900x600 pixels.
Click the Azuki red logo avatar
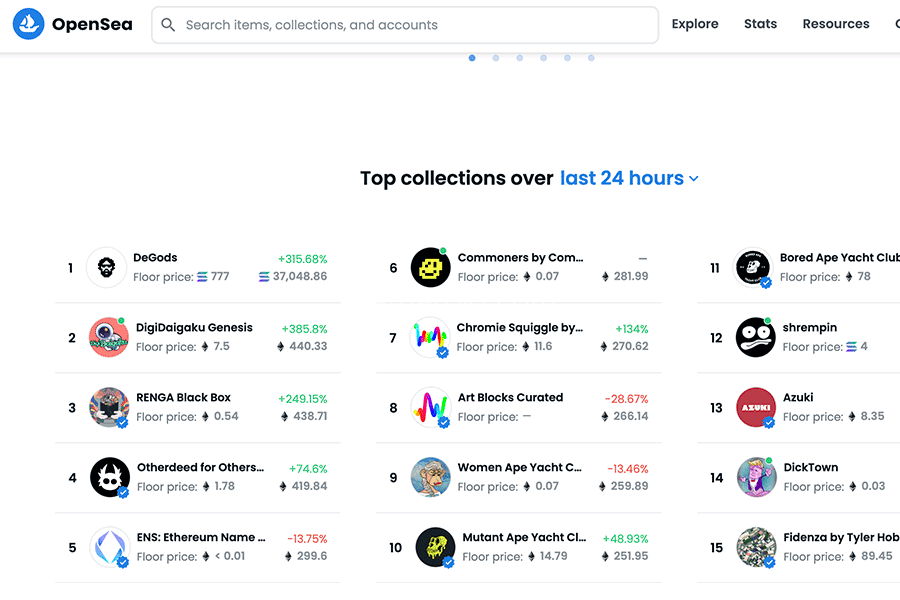pyautogui.click(x=756, y=408)
